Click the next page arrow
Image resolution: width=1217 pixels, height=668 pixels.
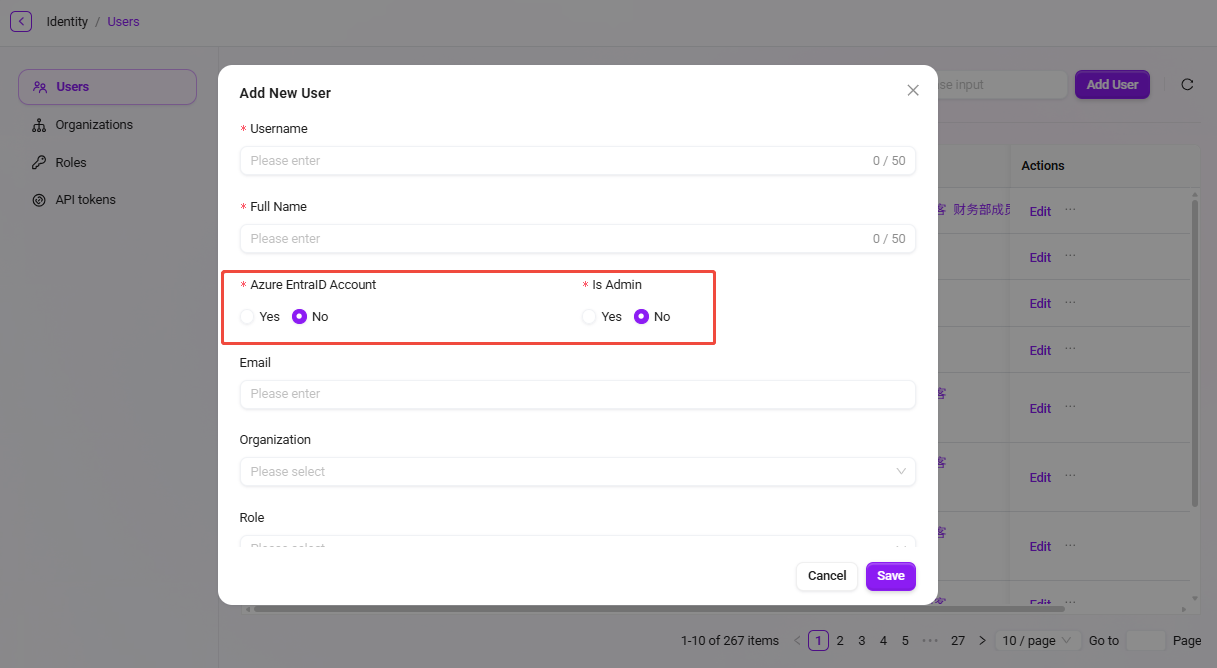pos(982,641)
